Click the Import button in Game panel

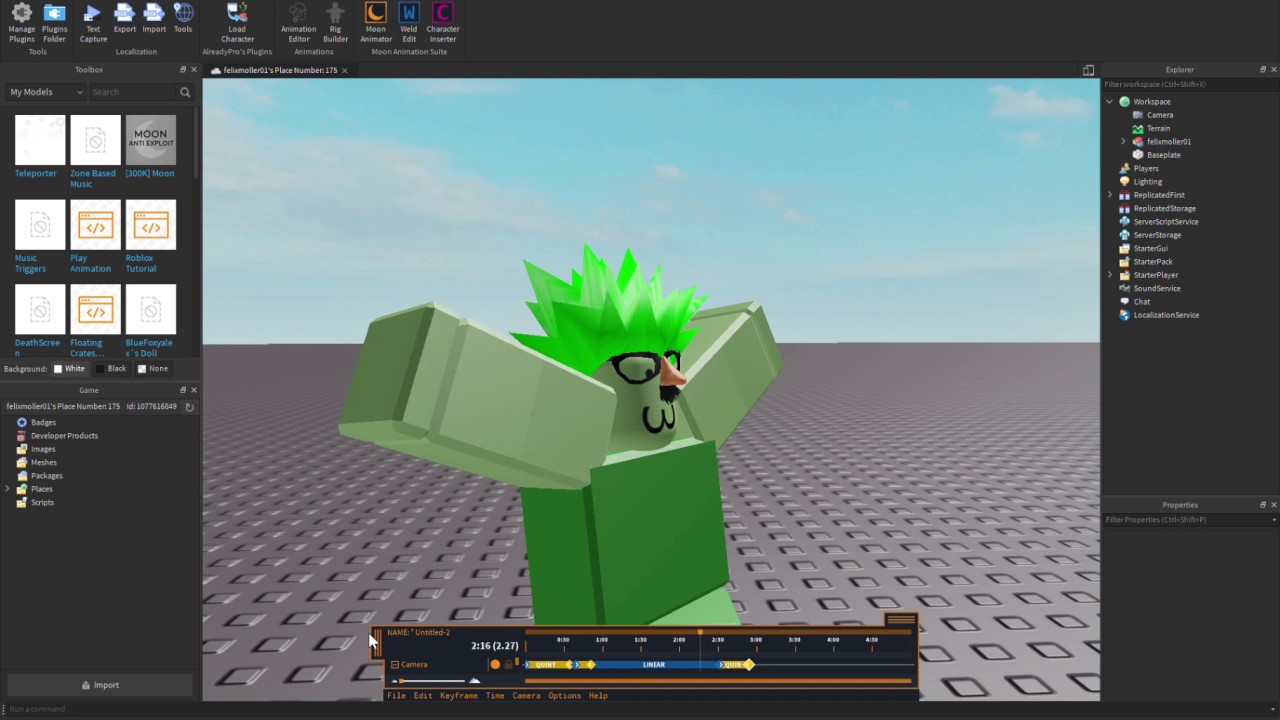pos(100,685)
